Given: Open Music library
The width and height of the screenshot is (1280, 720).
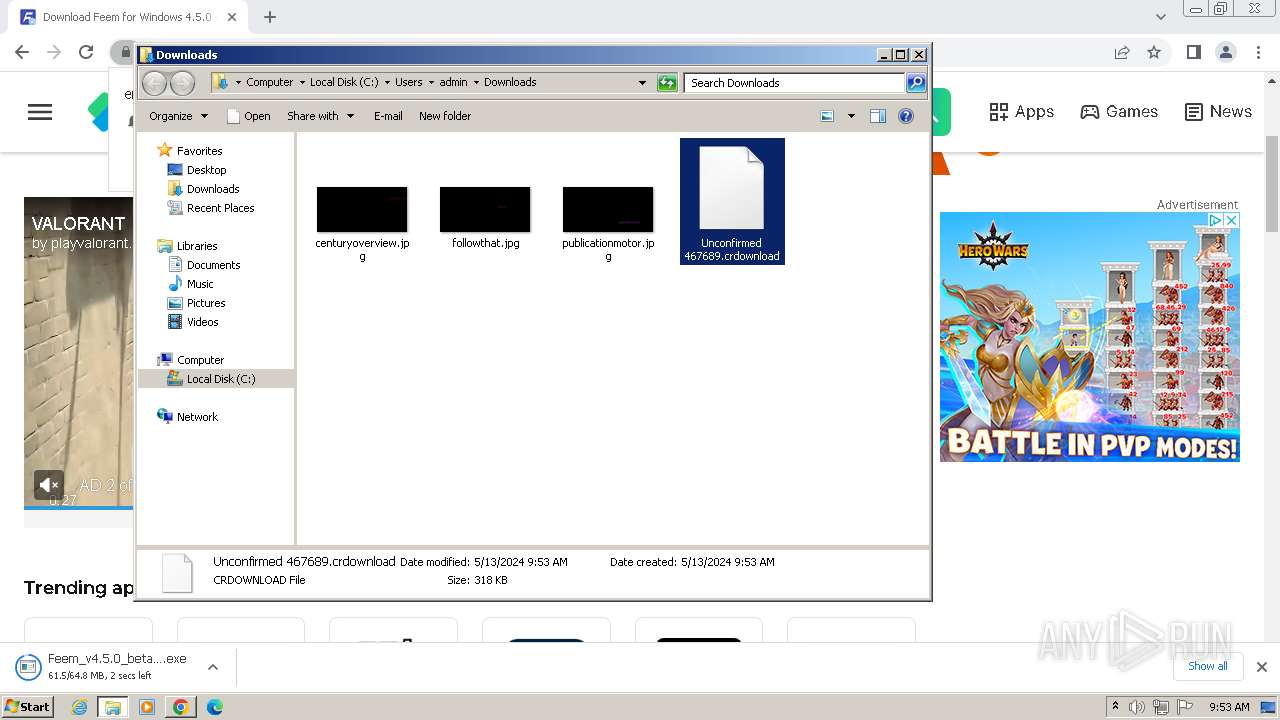Looking at the screenshot, I should tap(200, 284).
